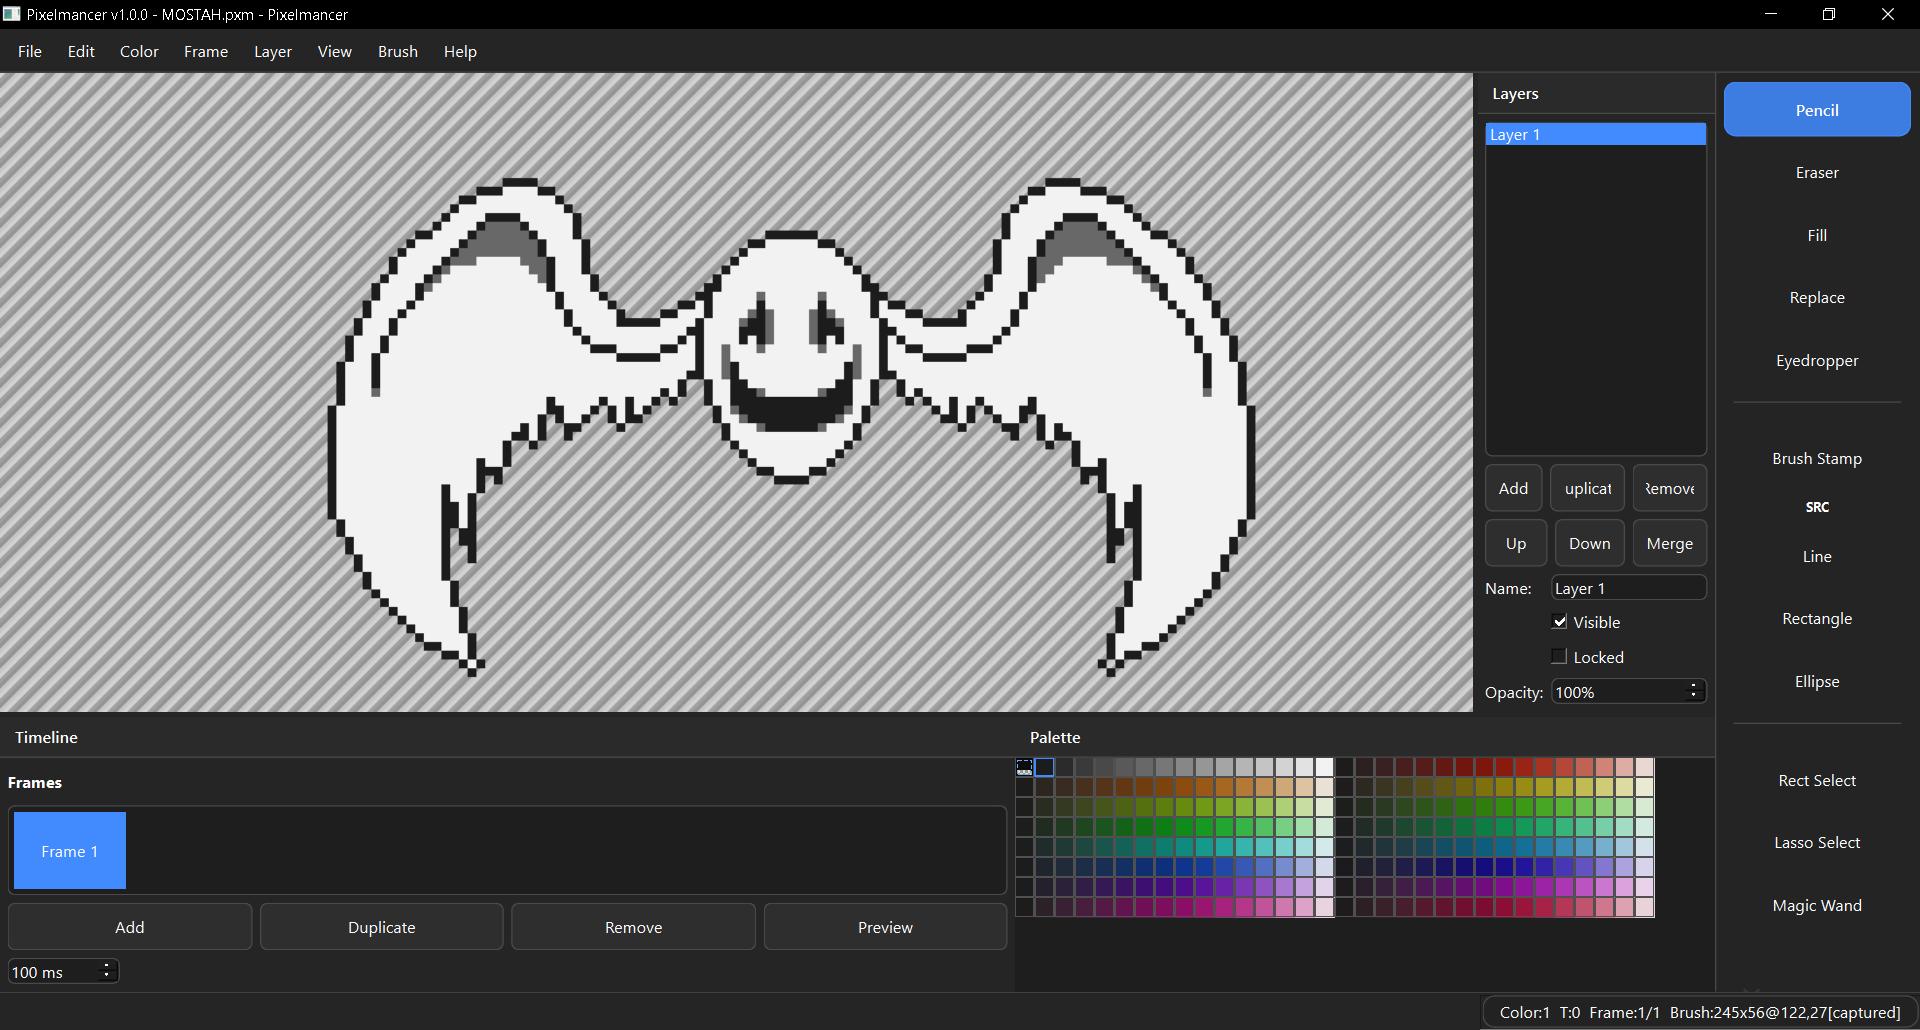This screenshot has height=1030, width=1920.
Task: Select the Magic Wand tool
Action: click(1817, 906)
